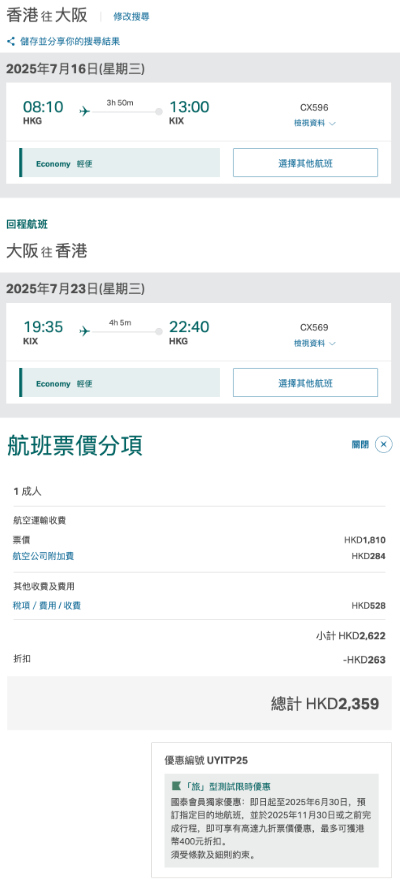Open the 修改搜尋 link

[x=131, y=17]
